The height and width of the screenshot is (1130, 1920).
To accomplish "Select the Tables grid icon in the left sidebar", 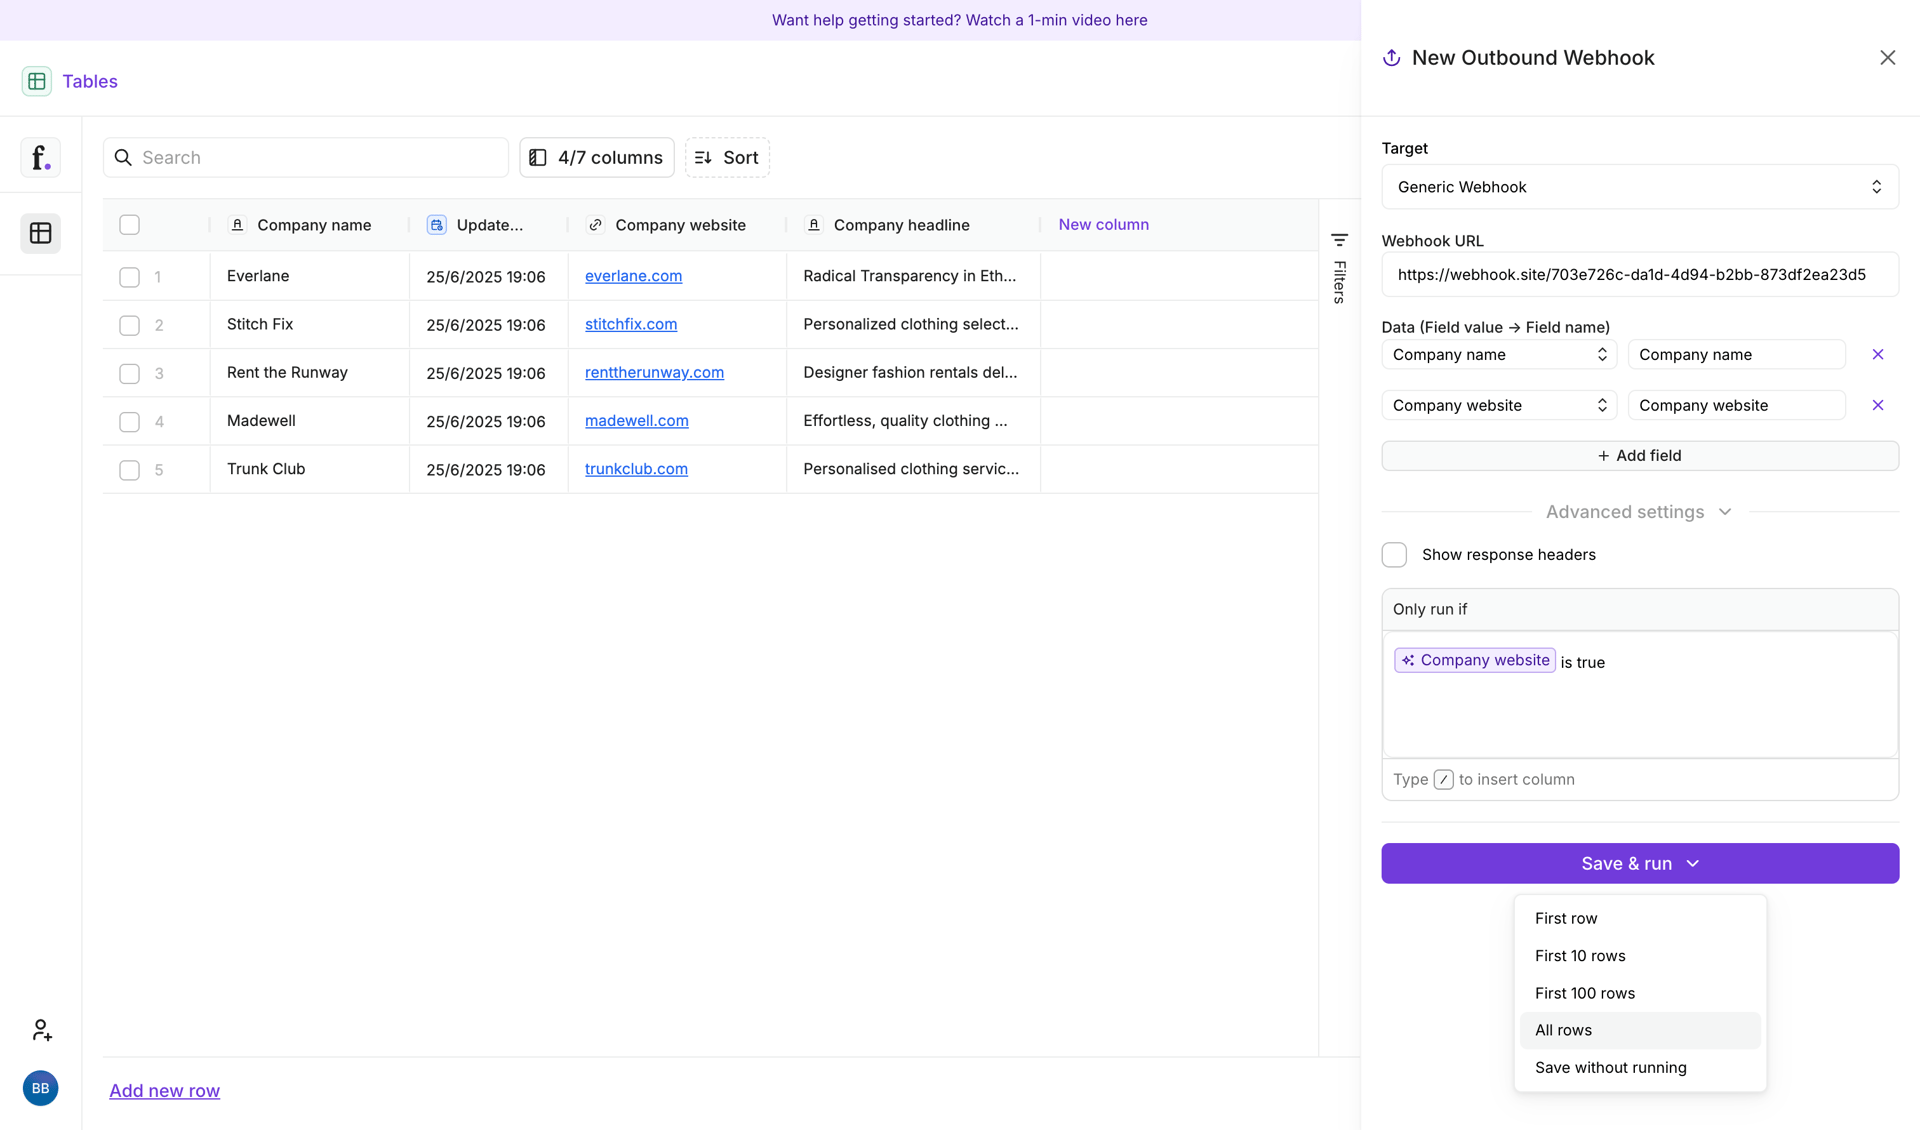I will click(40, 233).
